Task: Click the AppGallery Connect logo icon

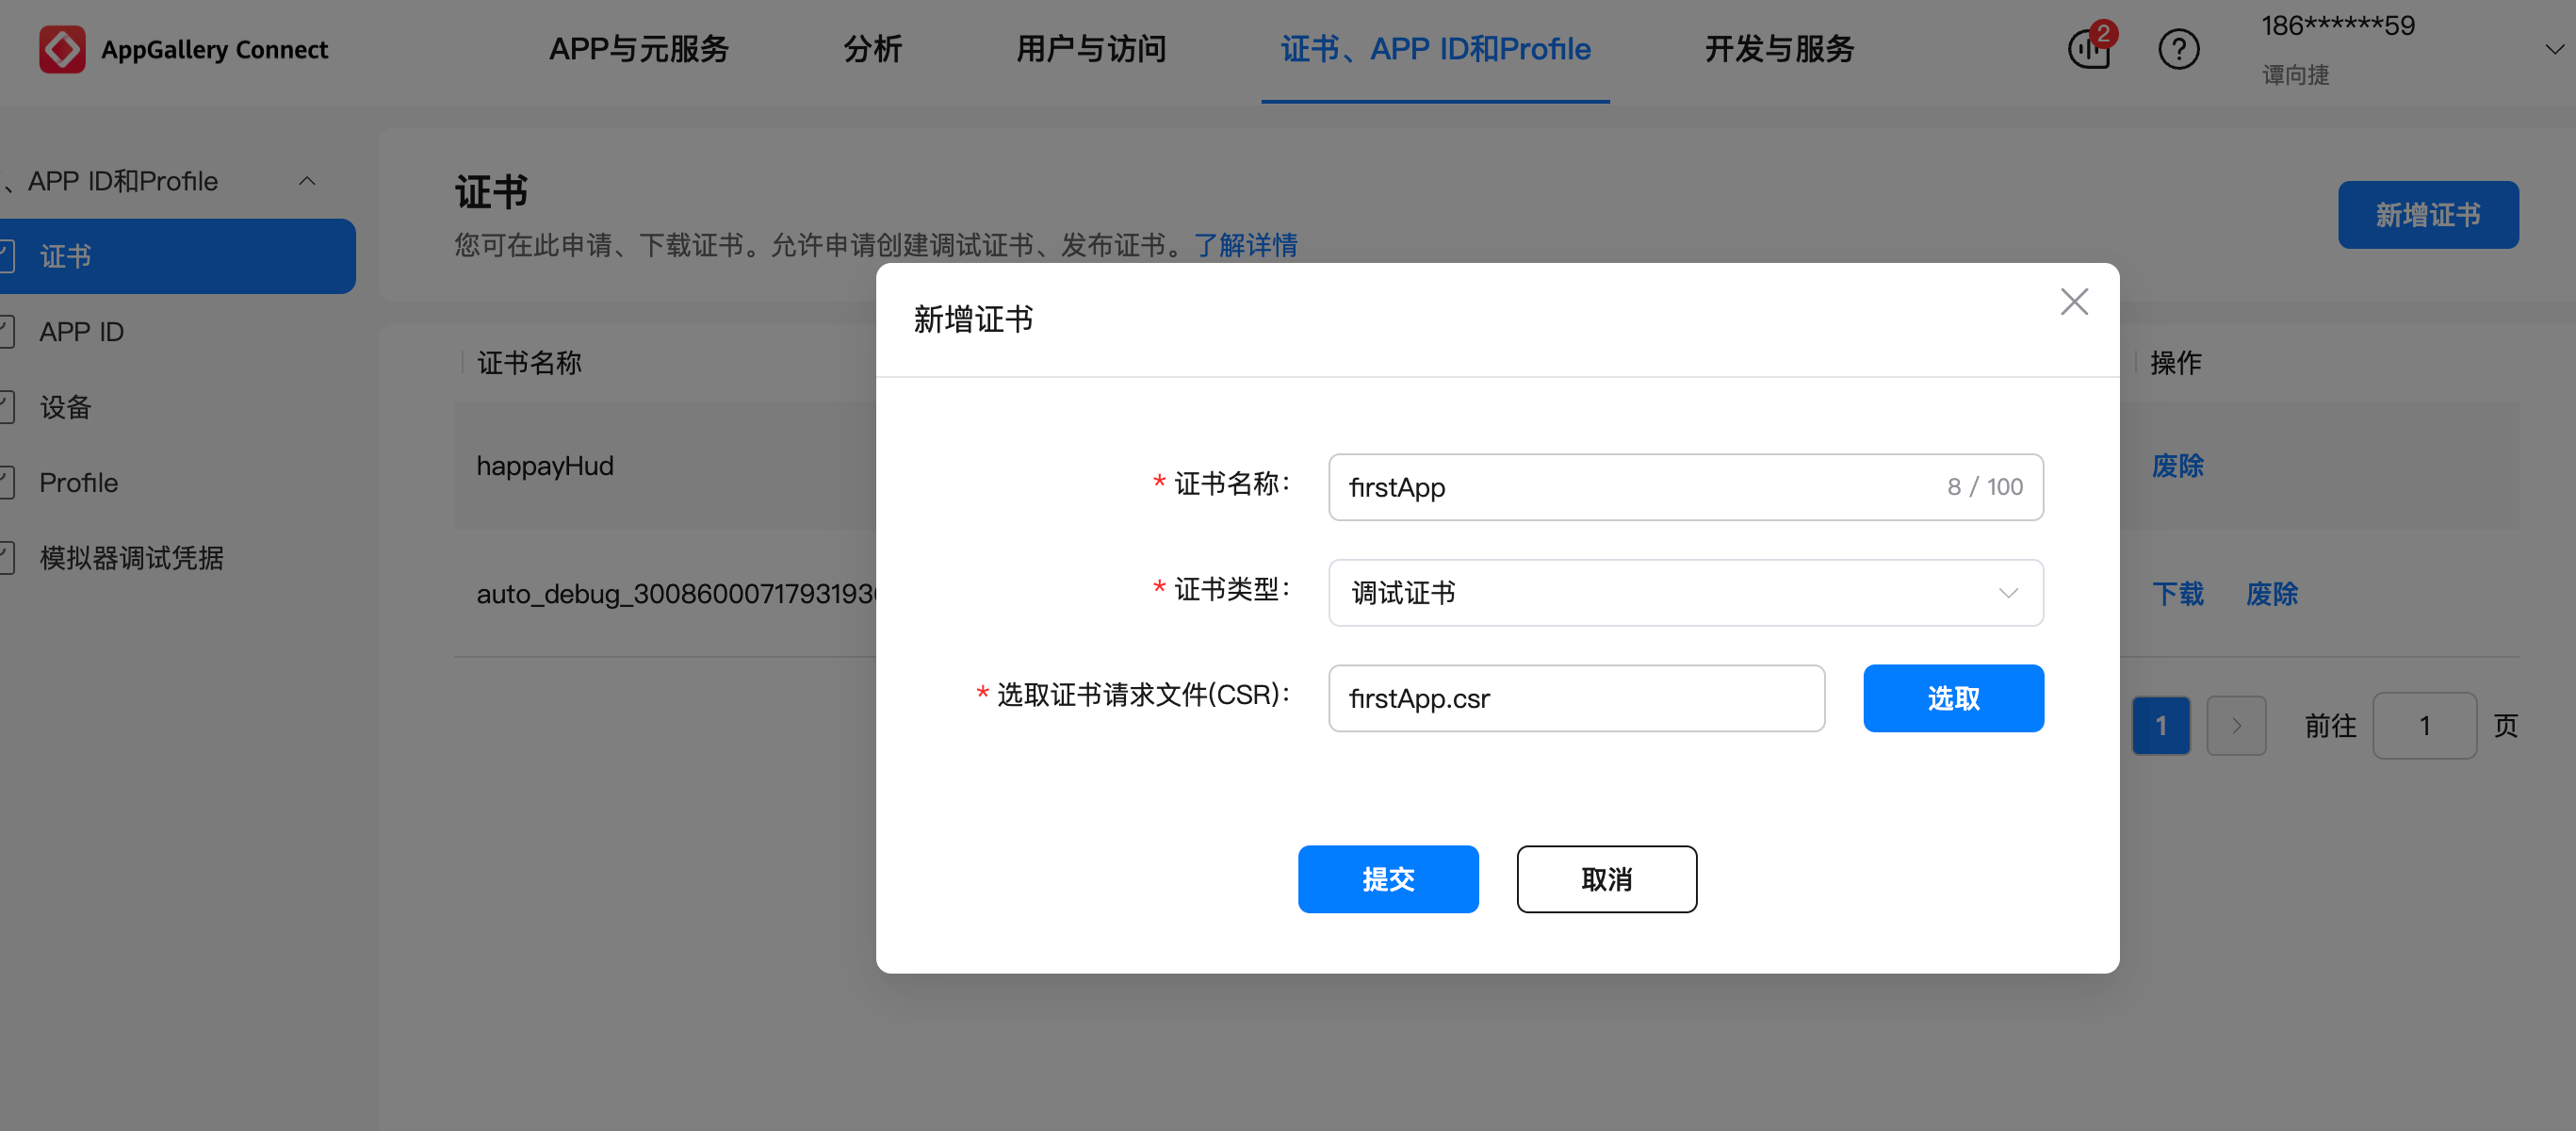Action: click(61, 49)
